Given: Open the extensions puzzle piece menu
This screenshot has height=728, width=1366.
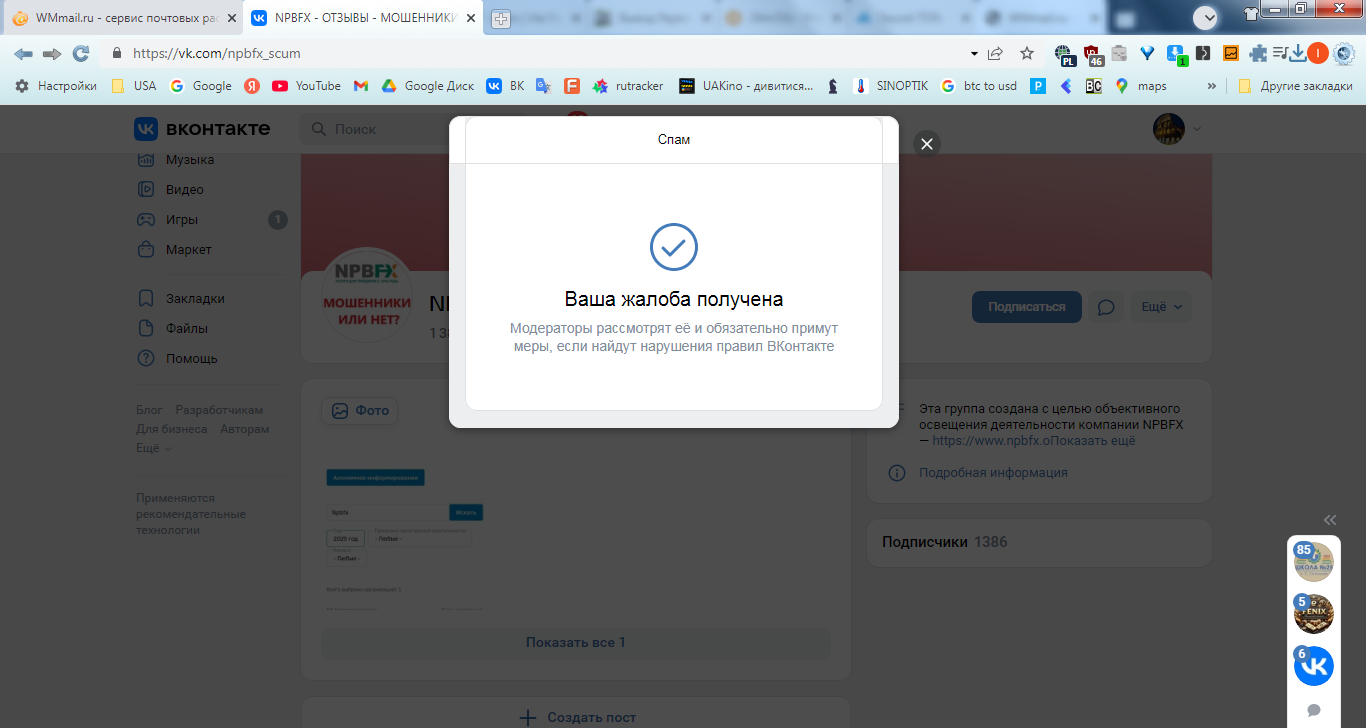Looking at the screenshot, I should point(1258,53).
